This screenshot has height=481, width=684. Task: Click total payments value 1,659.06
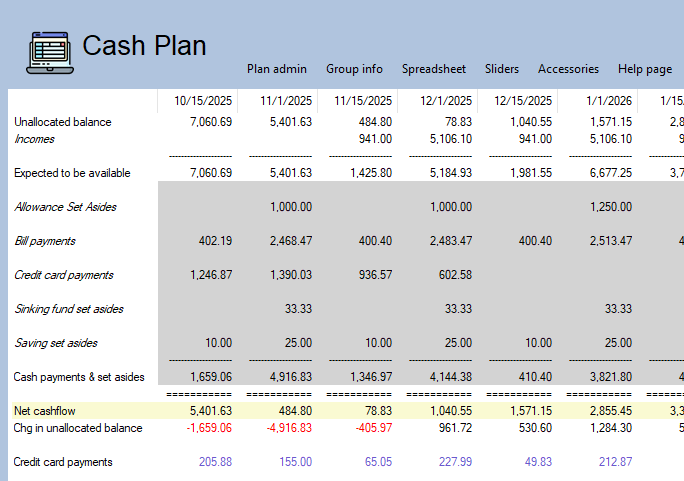[x=211, y=377]
